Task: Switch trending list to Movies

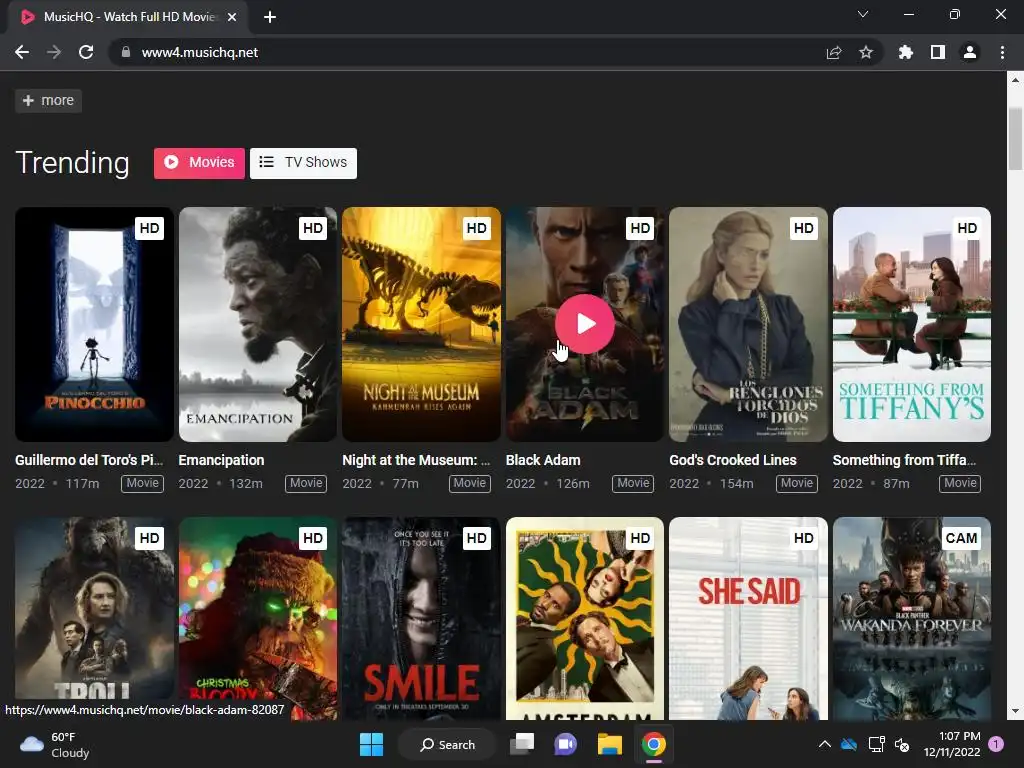Action: click(199, 163)
